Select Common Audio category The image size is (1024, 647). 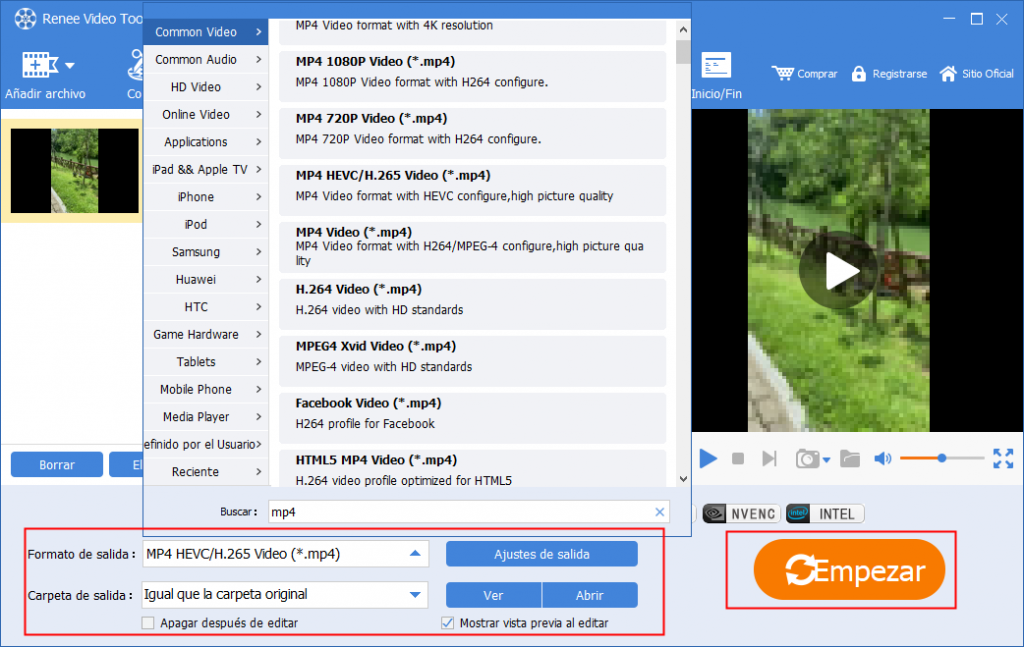(197, 59)
